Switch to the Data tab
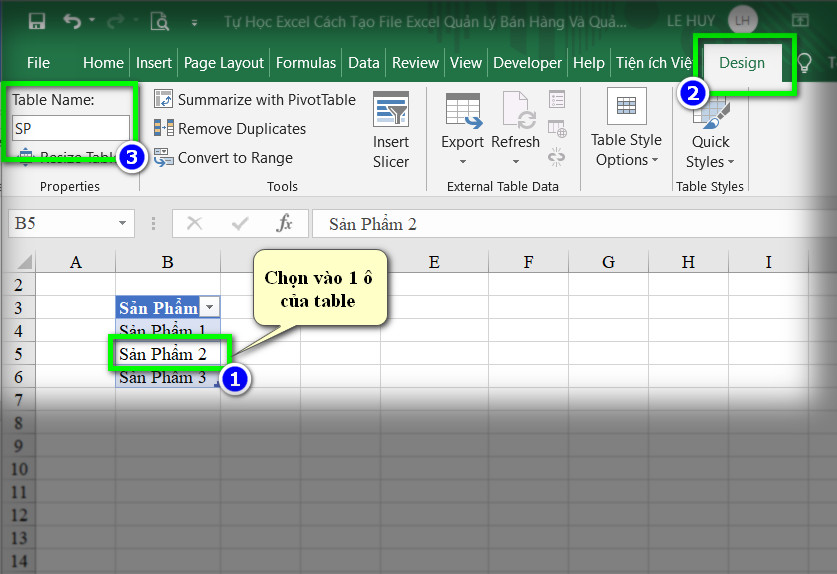Screen dimensions: 837x574 (x=364, y=63)
